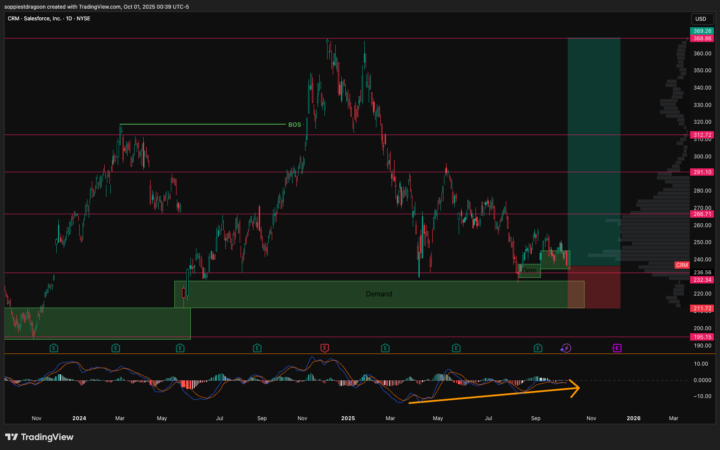Open the earnings marker below March 2024

point(116,347)
